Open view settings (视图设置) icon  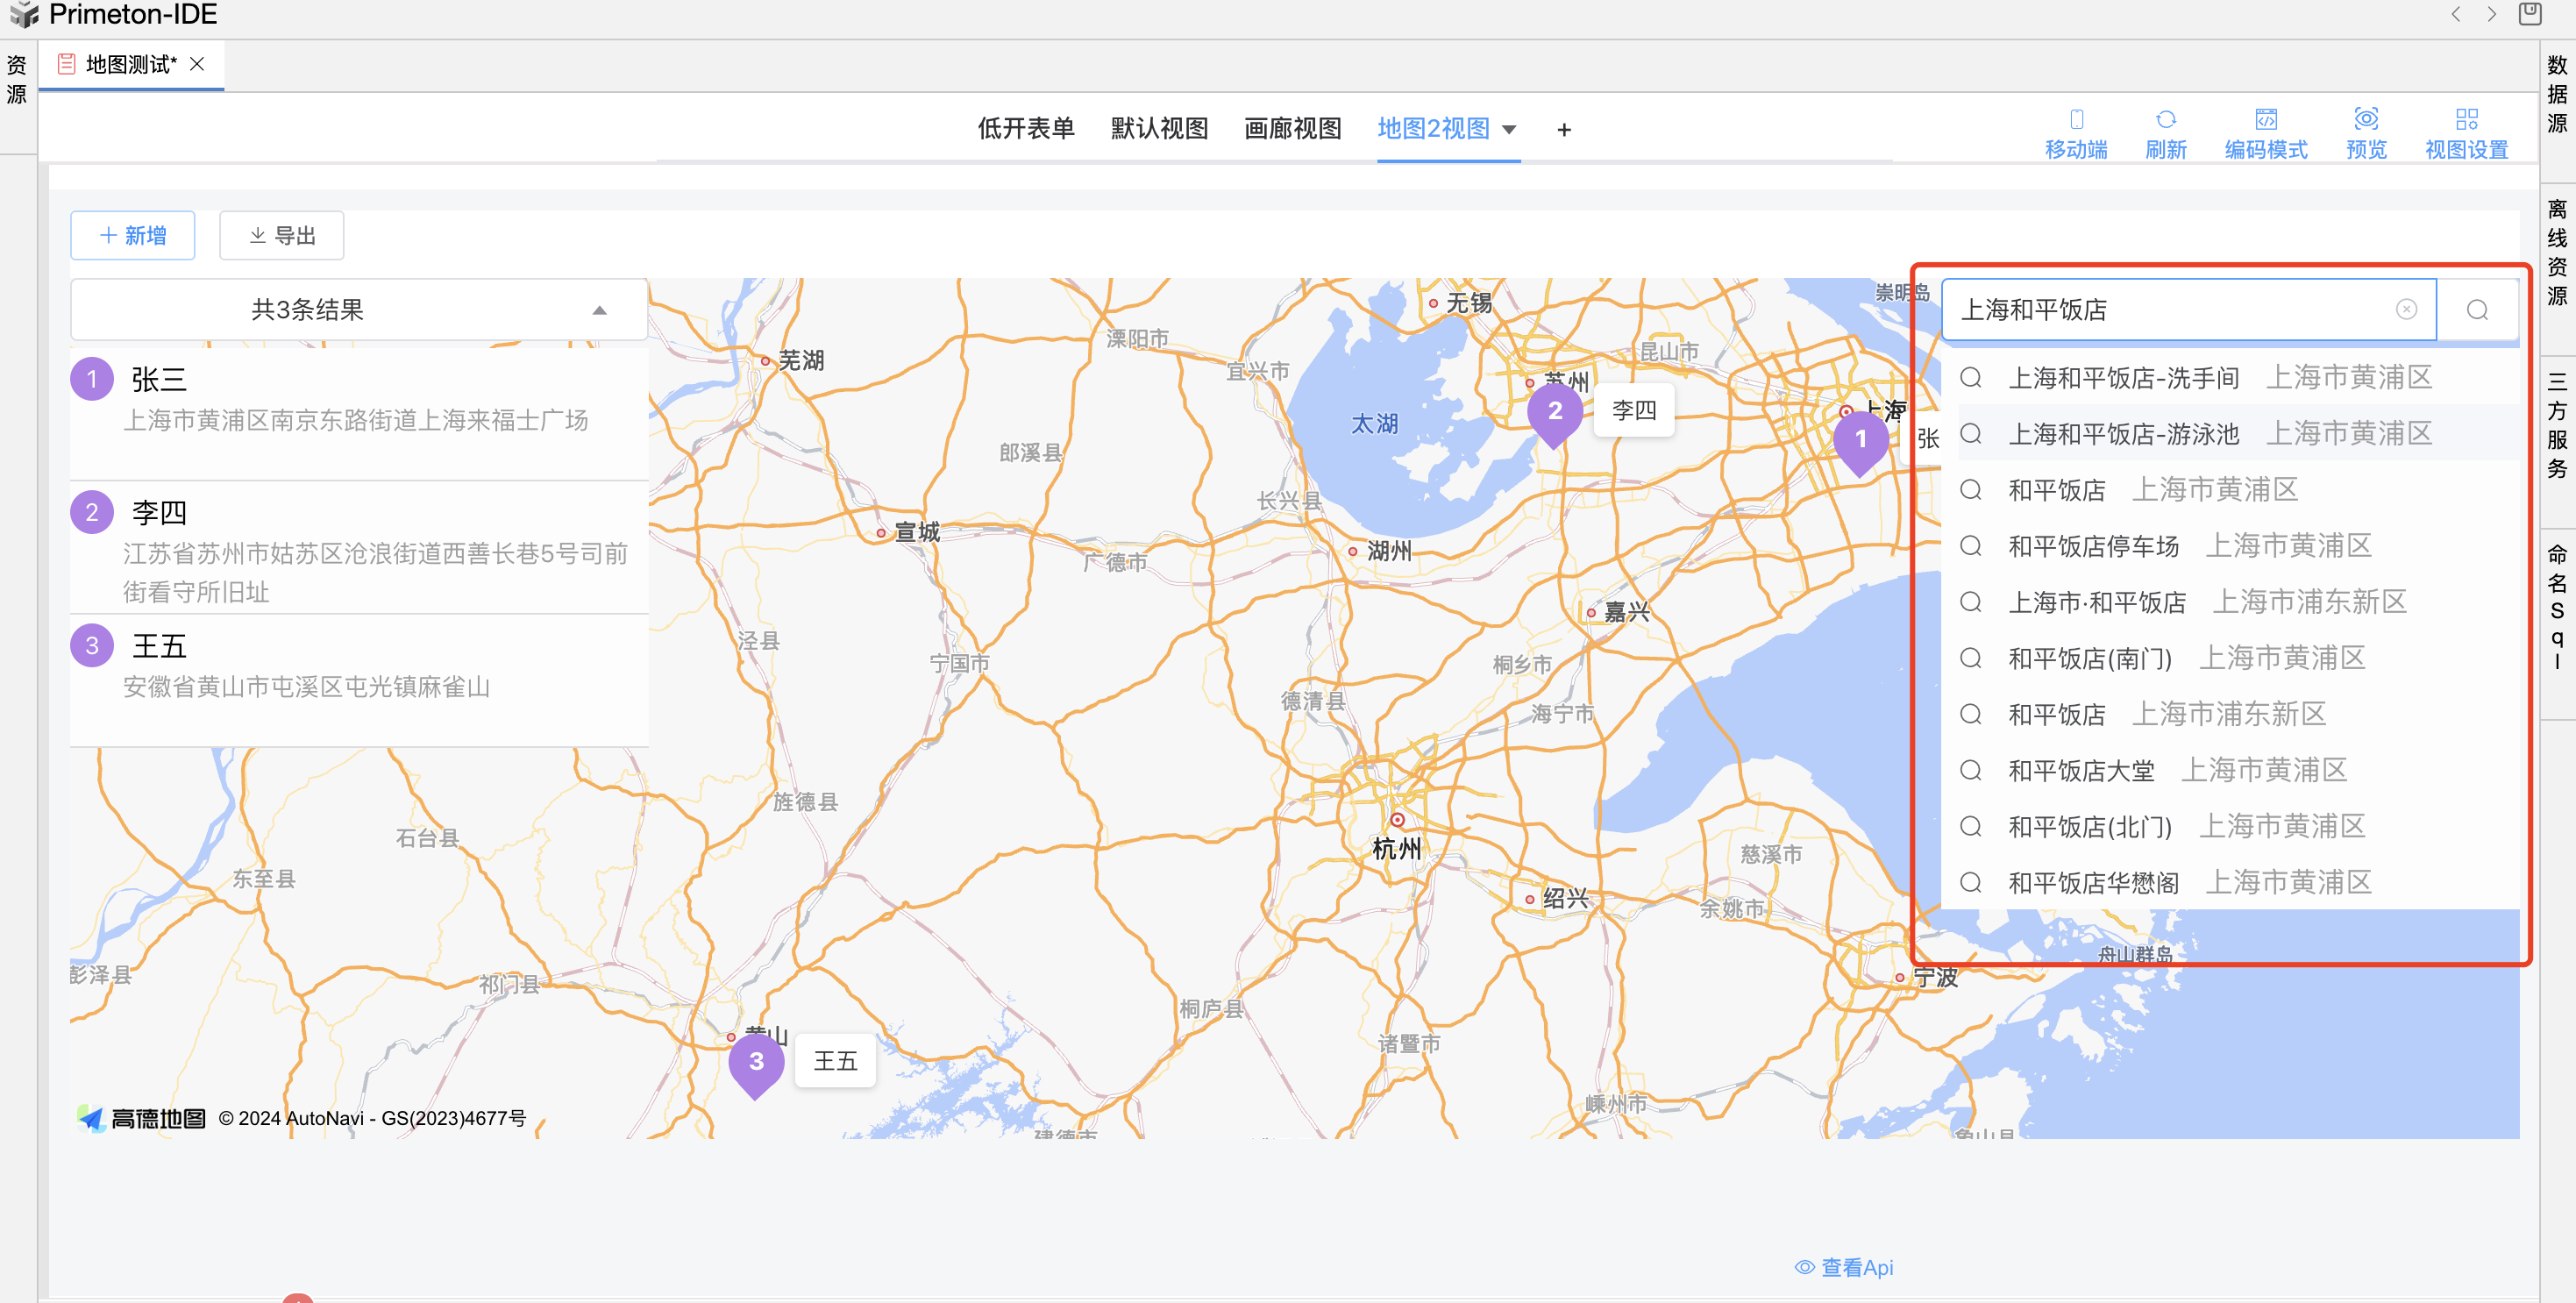click(x=2466, y=120)
